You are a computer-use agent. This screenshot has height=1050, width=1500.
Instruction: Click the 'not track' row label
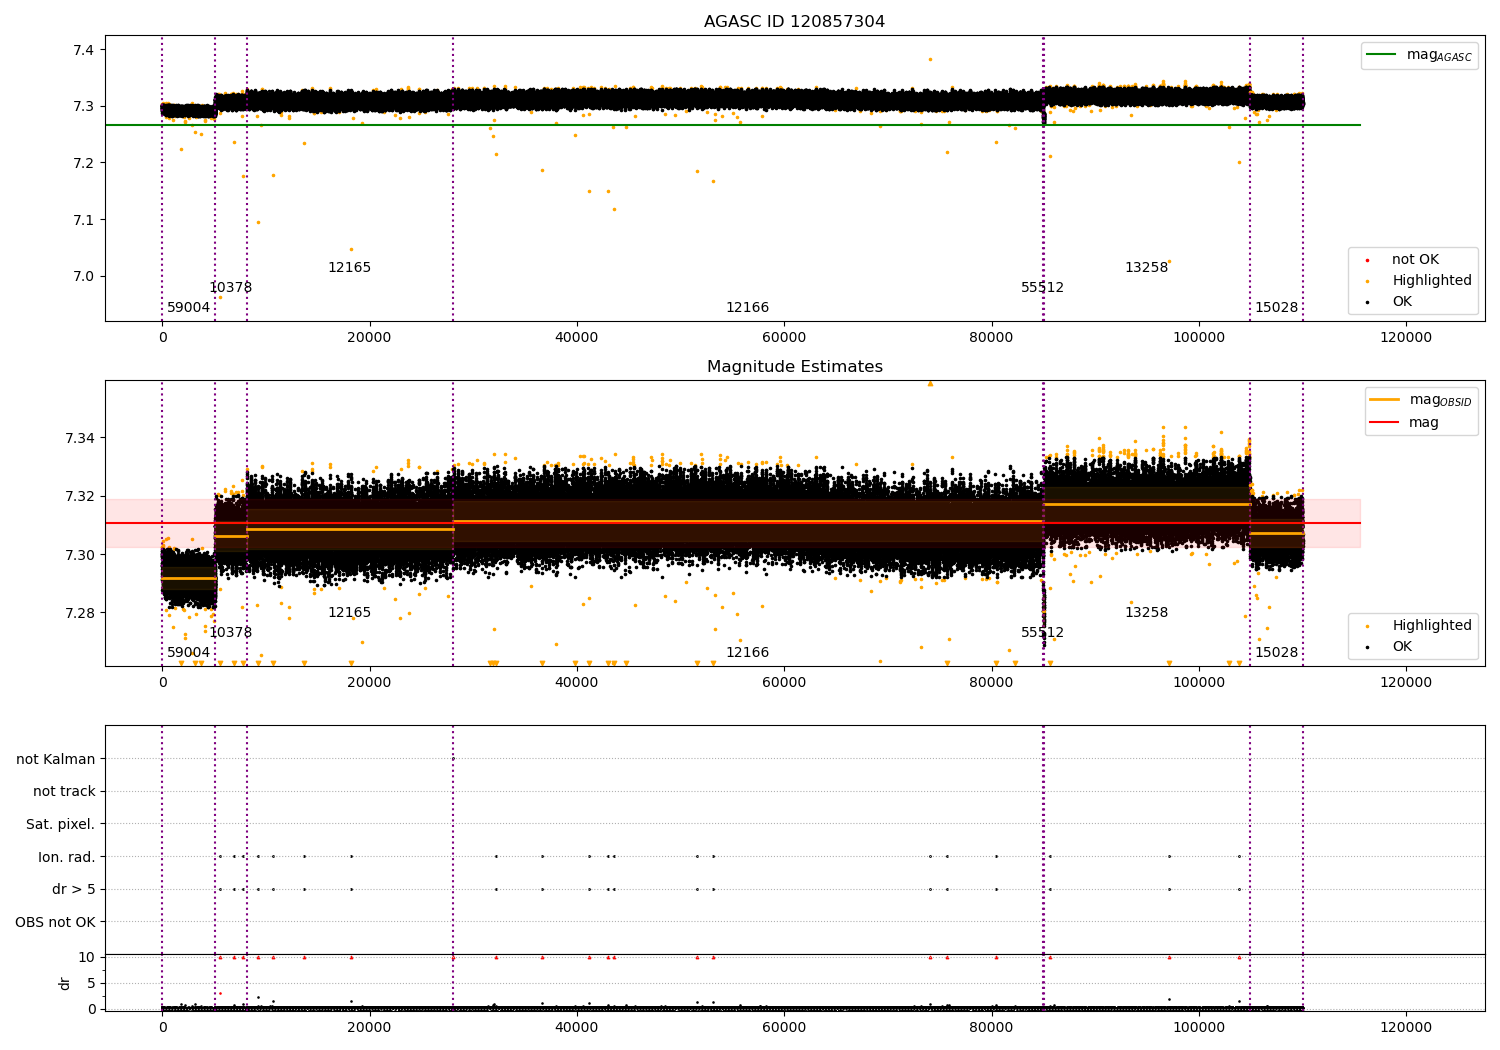64,792
